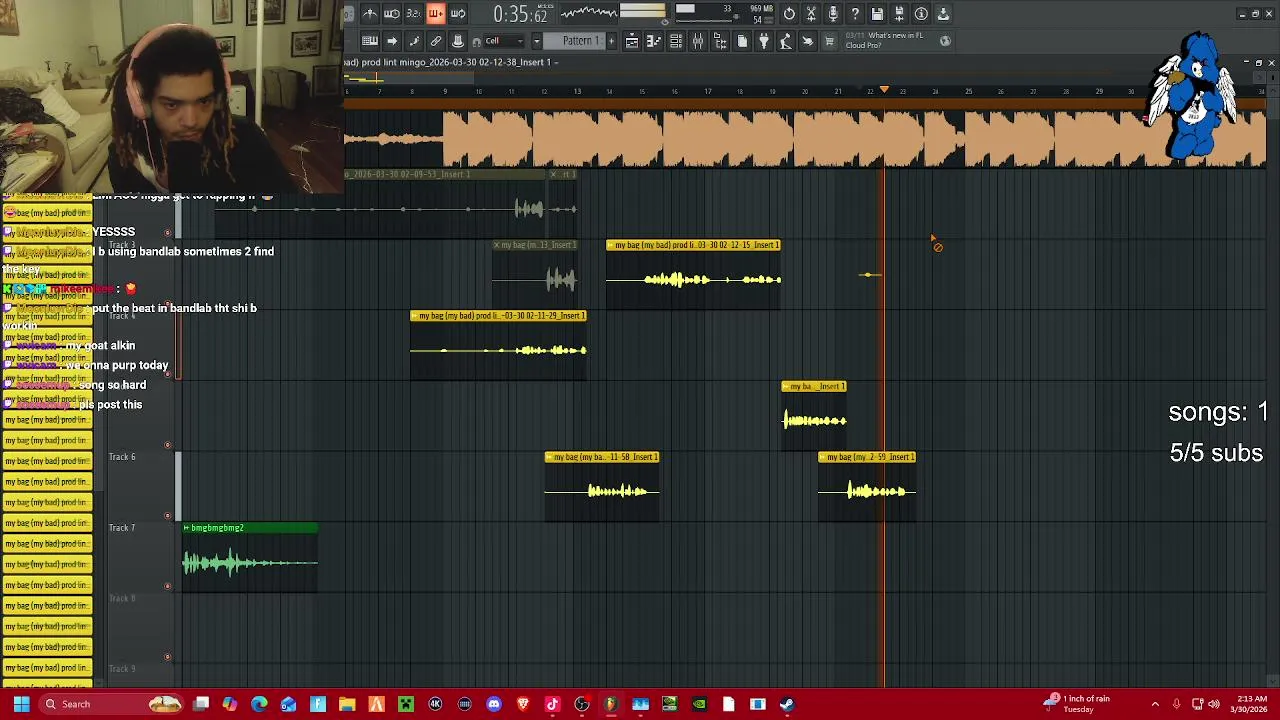Click the microphone one-click recording icon
The image size is (1280, 720).
pyautogui.click(x=833, y=14)
